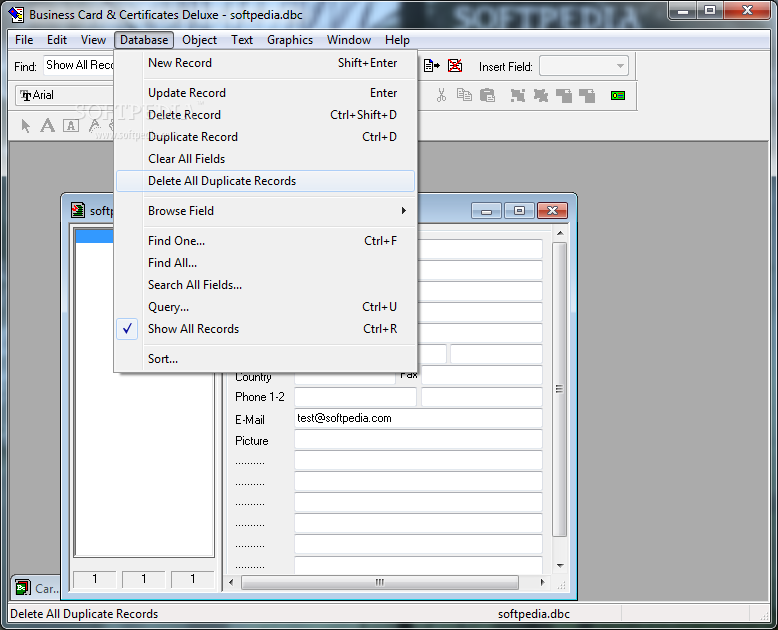Choose Delete All Duplicate Records
The width and height of the screenshot is (778, 630).
[x=265, y=181]
